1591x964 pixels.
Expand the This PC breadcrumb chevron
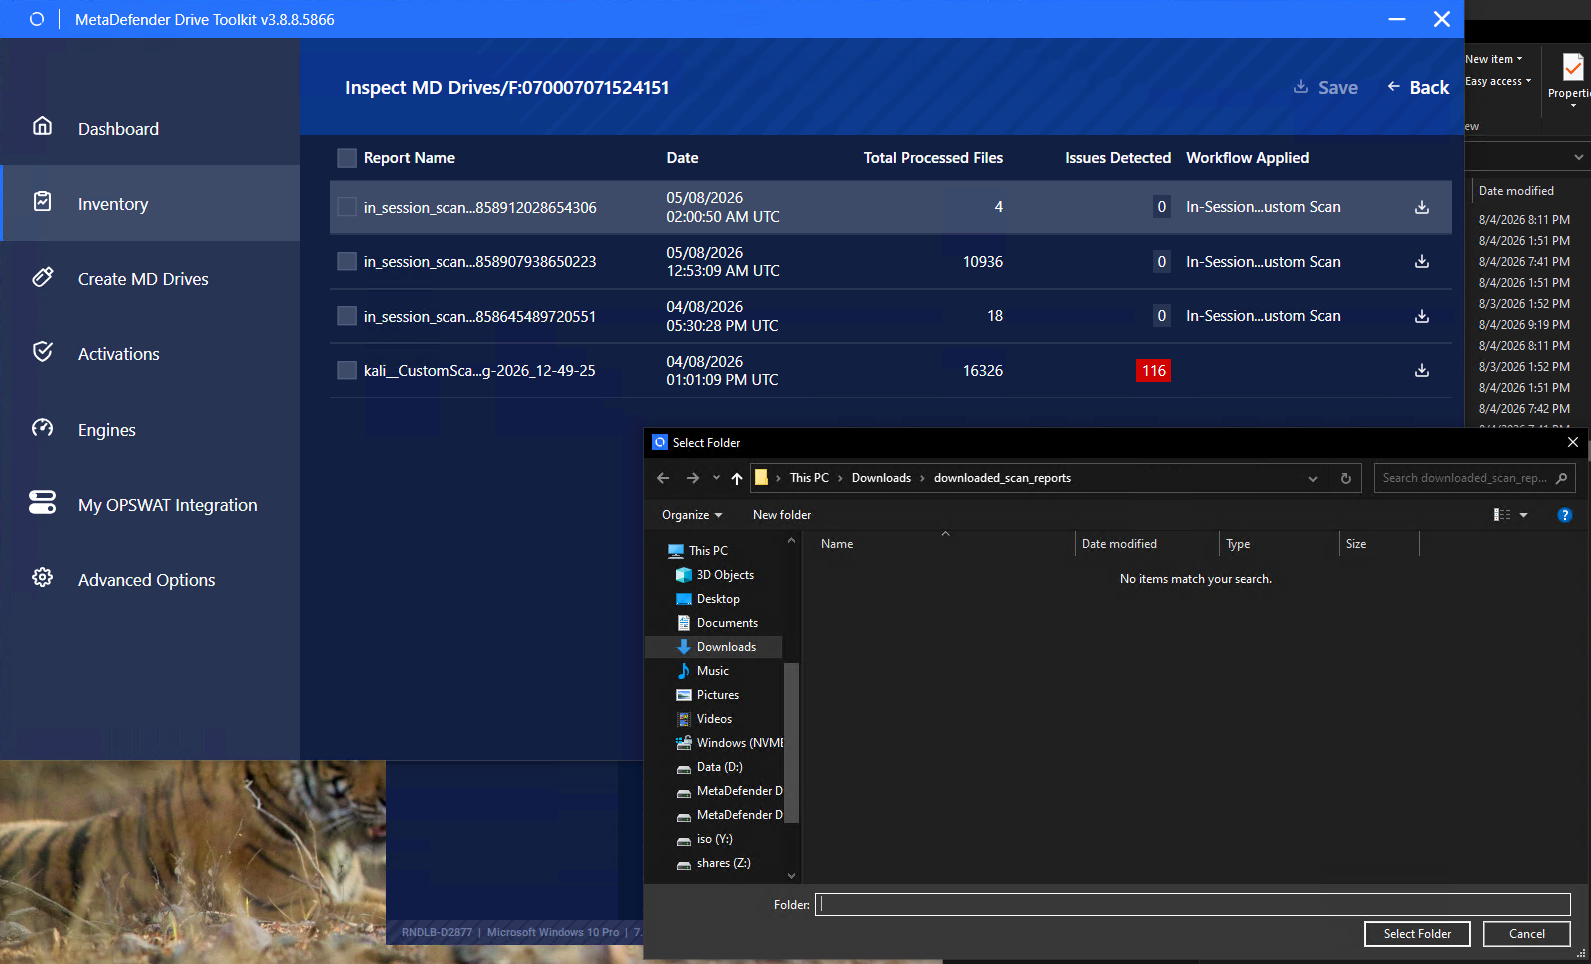point(840,478)
